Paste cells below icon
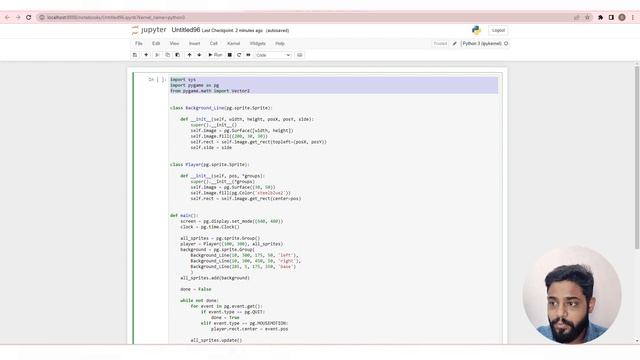Viewport: 640px width, 360px height. point(178,55)
